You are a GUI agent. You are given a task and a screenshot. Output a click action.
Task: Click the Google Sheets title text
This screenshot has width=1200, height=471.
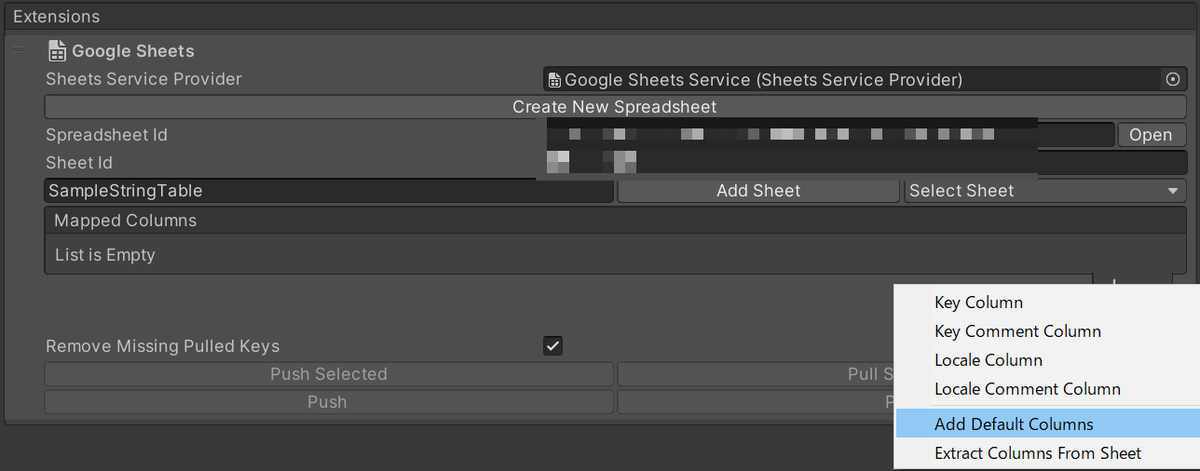tap(133, 51)
